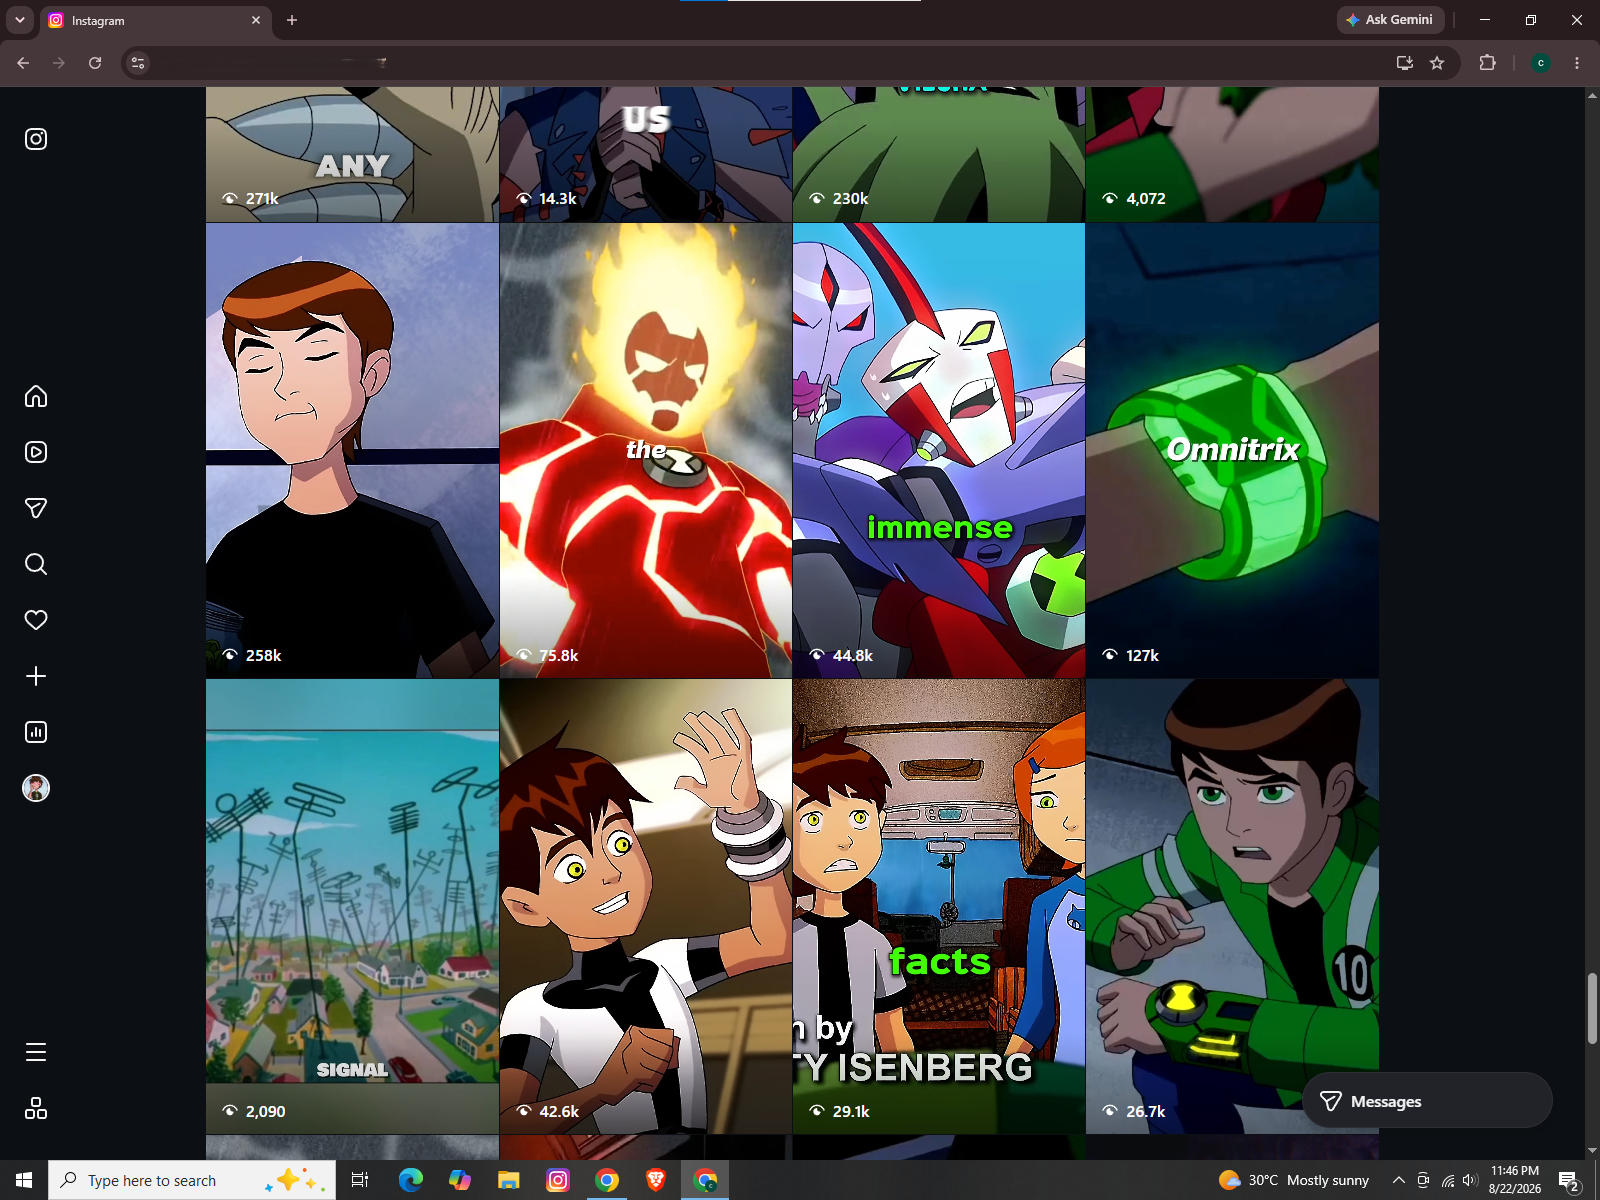Open the browser Extensions menu

(1487, 63)
